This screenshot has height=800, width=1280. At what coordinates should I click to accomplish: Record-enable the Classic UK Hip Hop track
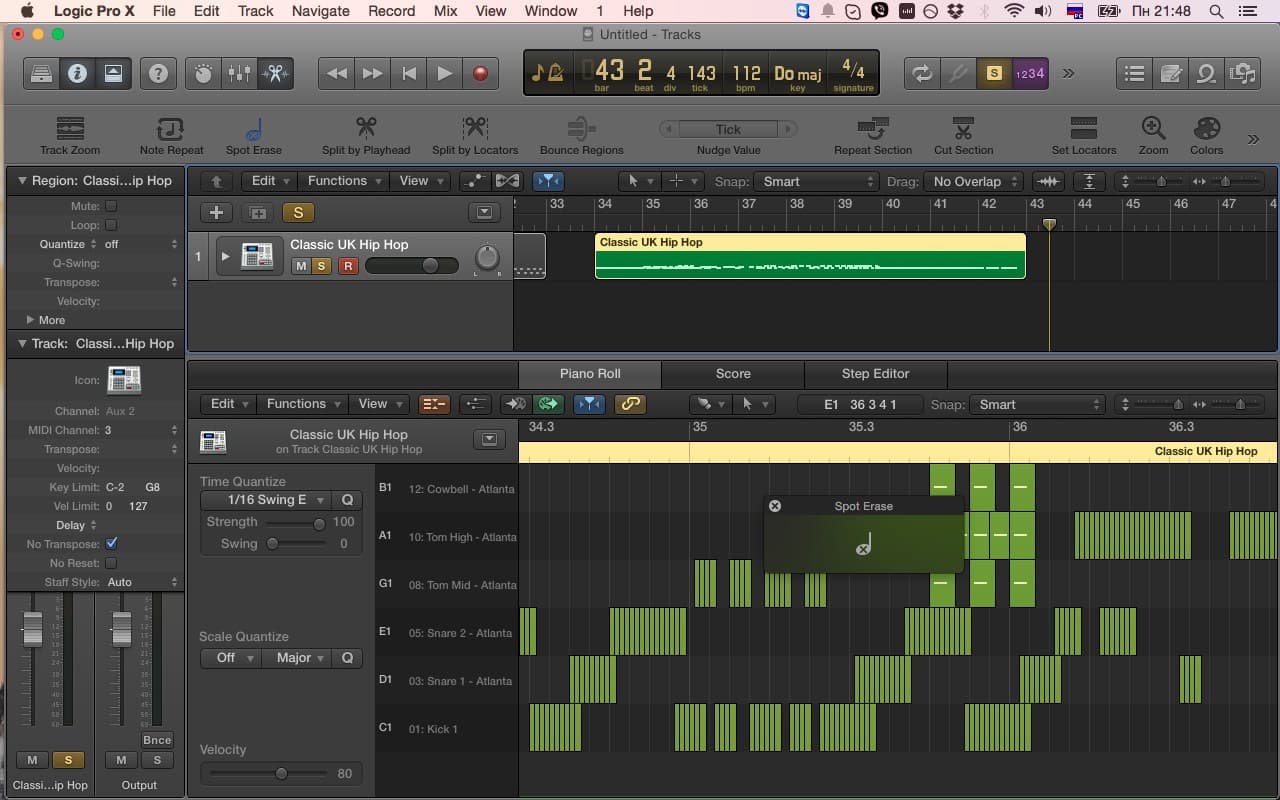[347, 266]
